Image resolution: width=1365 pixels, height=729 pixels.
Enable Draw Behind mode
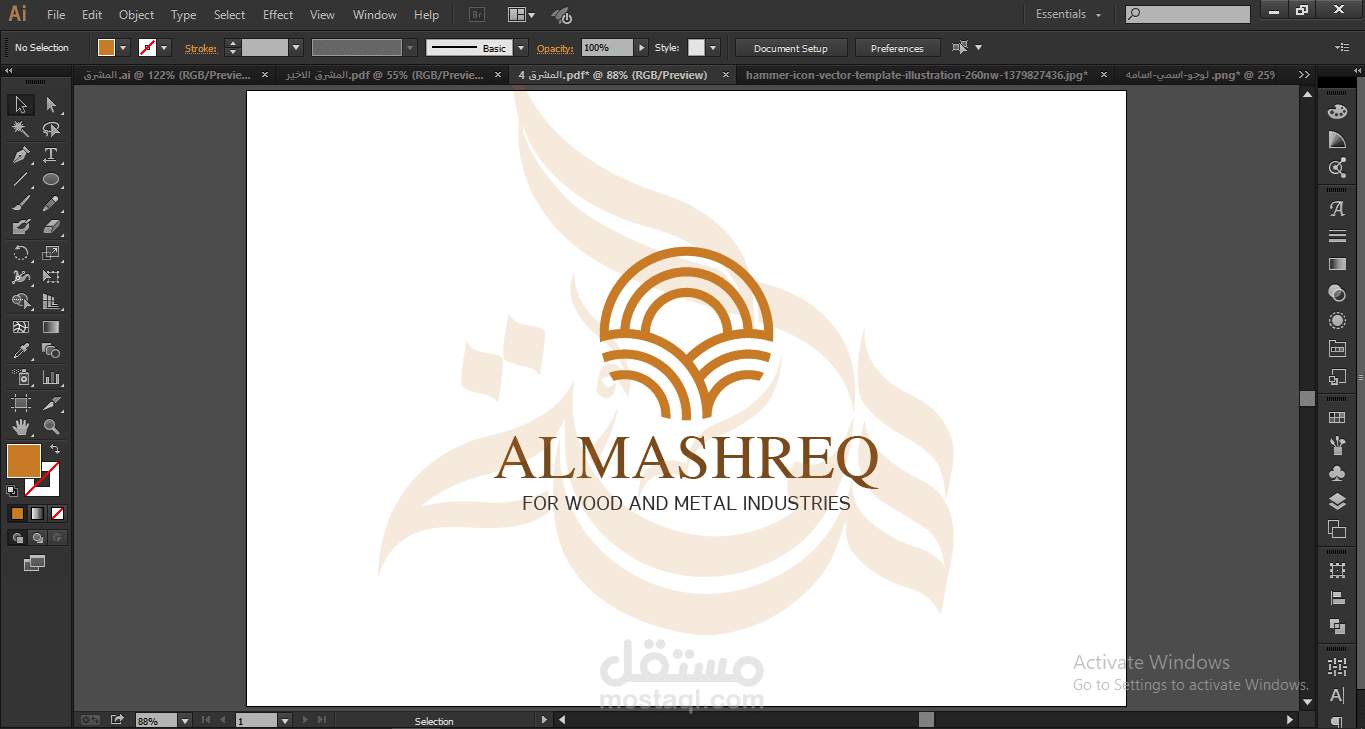[x=37, y=538]
